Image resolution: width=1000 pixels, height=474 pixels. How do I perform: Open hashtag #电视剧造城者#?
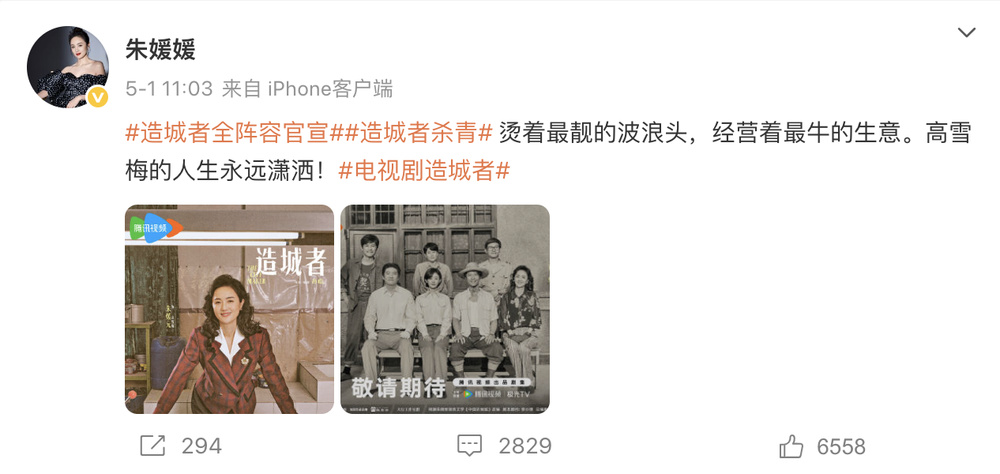click(x=423, y=171)
